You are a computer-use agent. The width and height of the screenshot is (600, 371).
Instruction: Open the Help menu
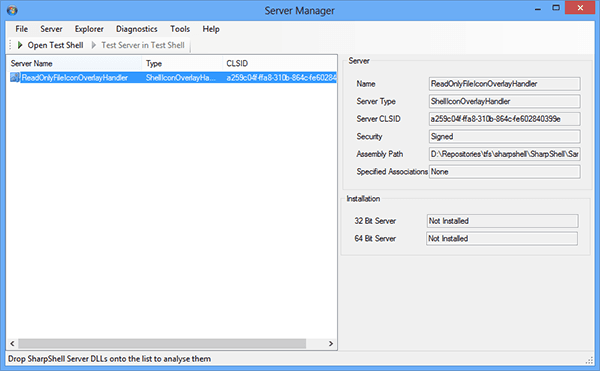(x=211, y=29)
